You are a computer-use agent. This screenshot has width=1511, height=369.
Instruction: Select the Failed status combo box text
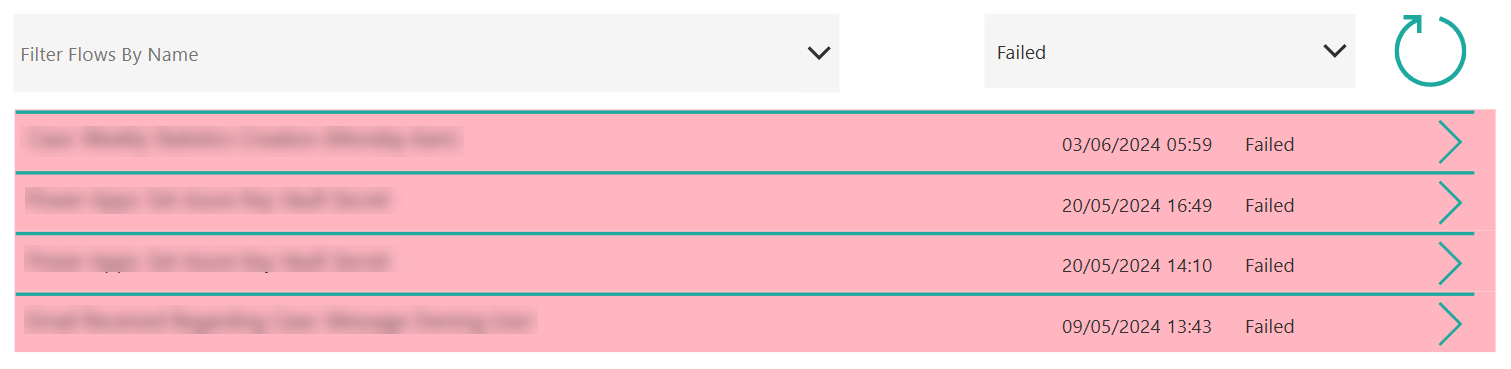click(1021, 53)
